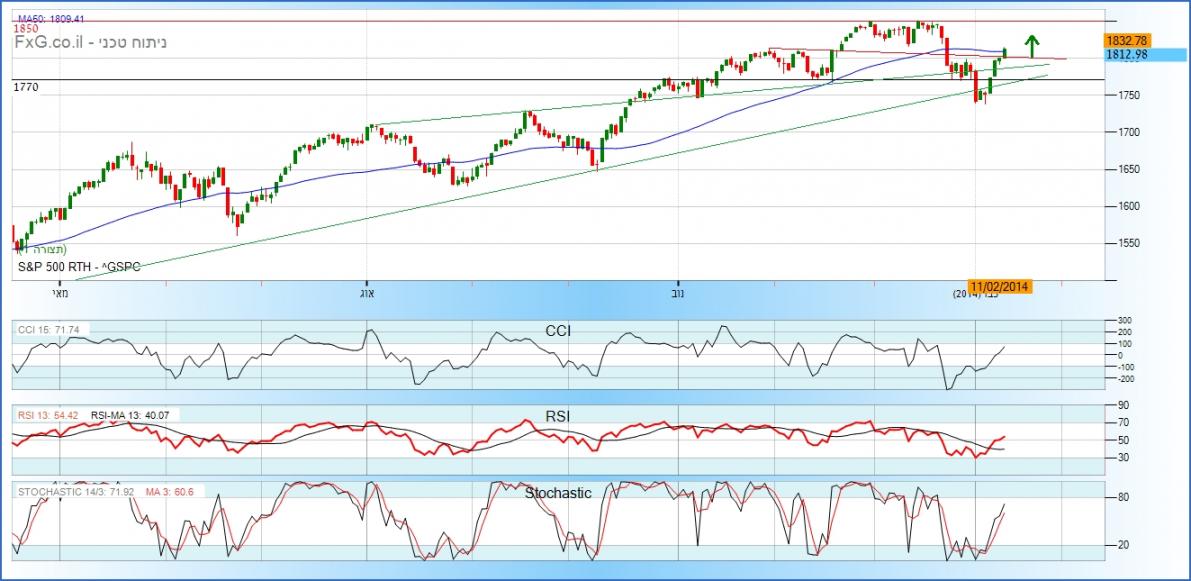Click the CCI panel title

pyautogui.click(x=558, y=330)
